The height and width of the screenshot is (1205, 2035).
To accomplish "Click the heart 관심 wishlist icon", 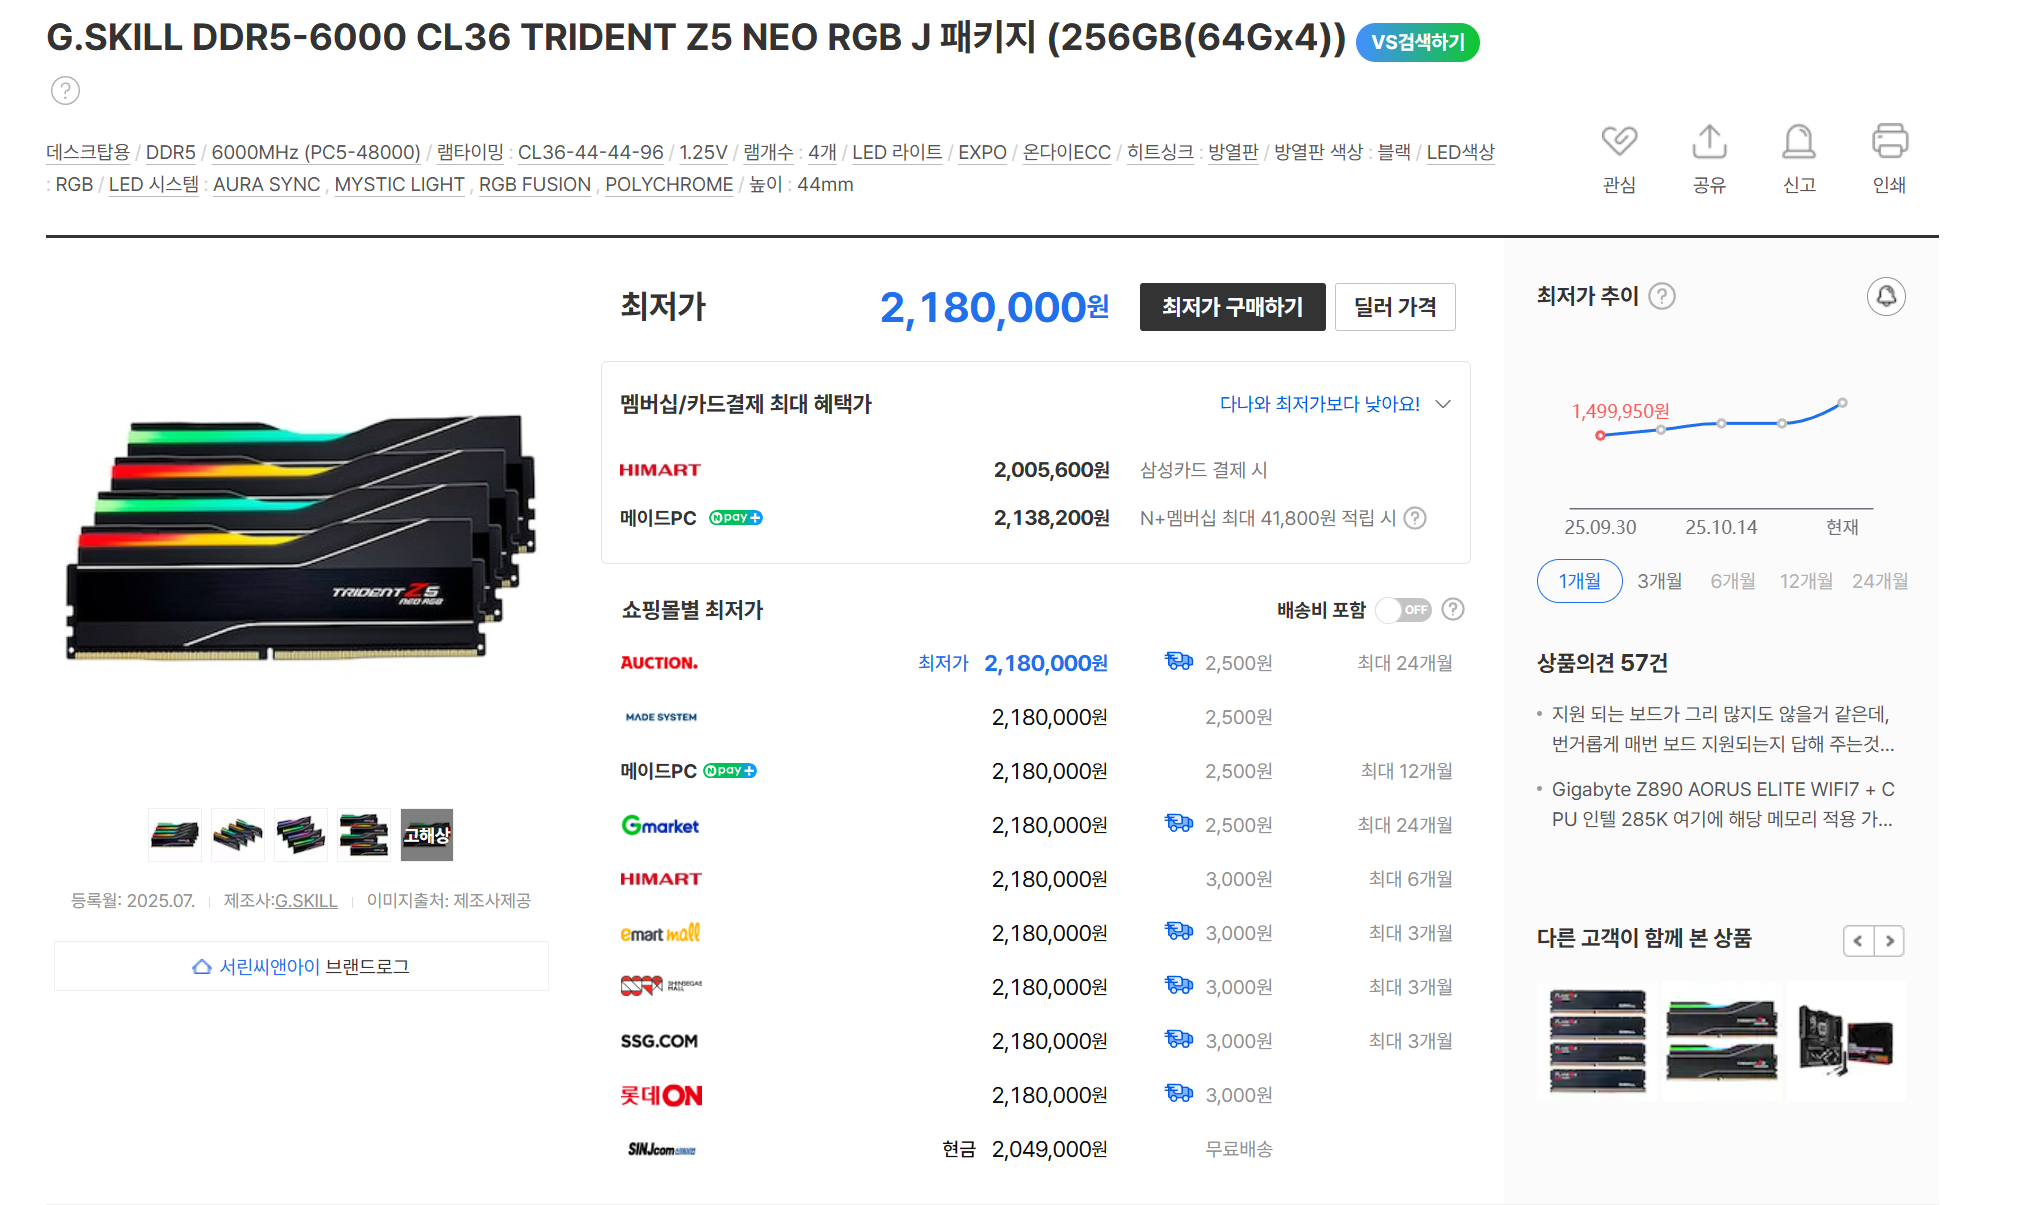I will (1618, 142).
